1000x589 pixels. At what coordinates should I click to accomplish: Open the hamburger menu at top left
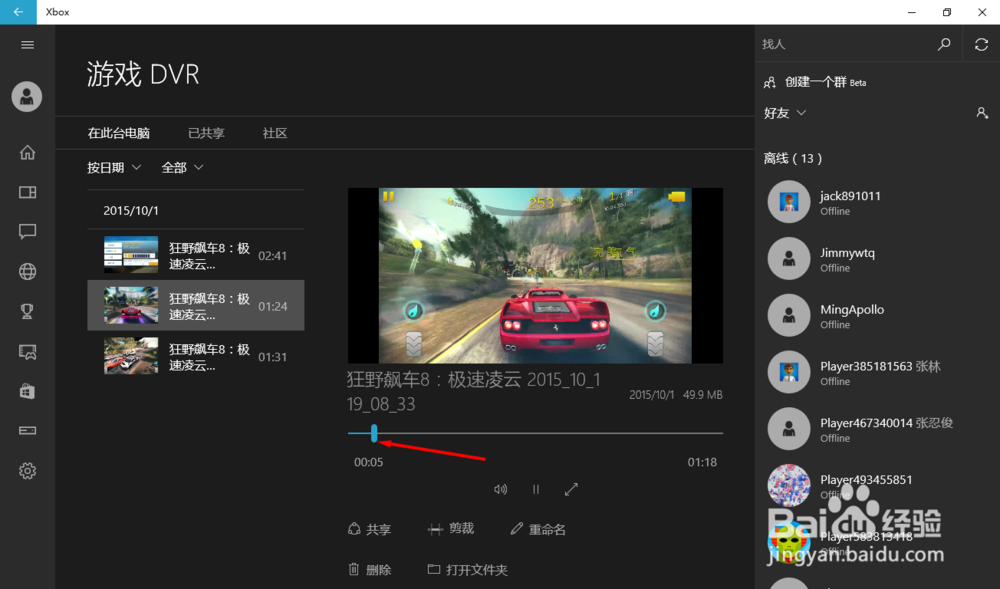[27, 44]
